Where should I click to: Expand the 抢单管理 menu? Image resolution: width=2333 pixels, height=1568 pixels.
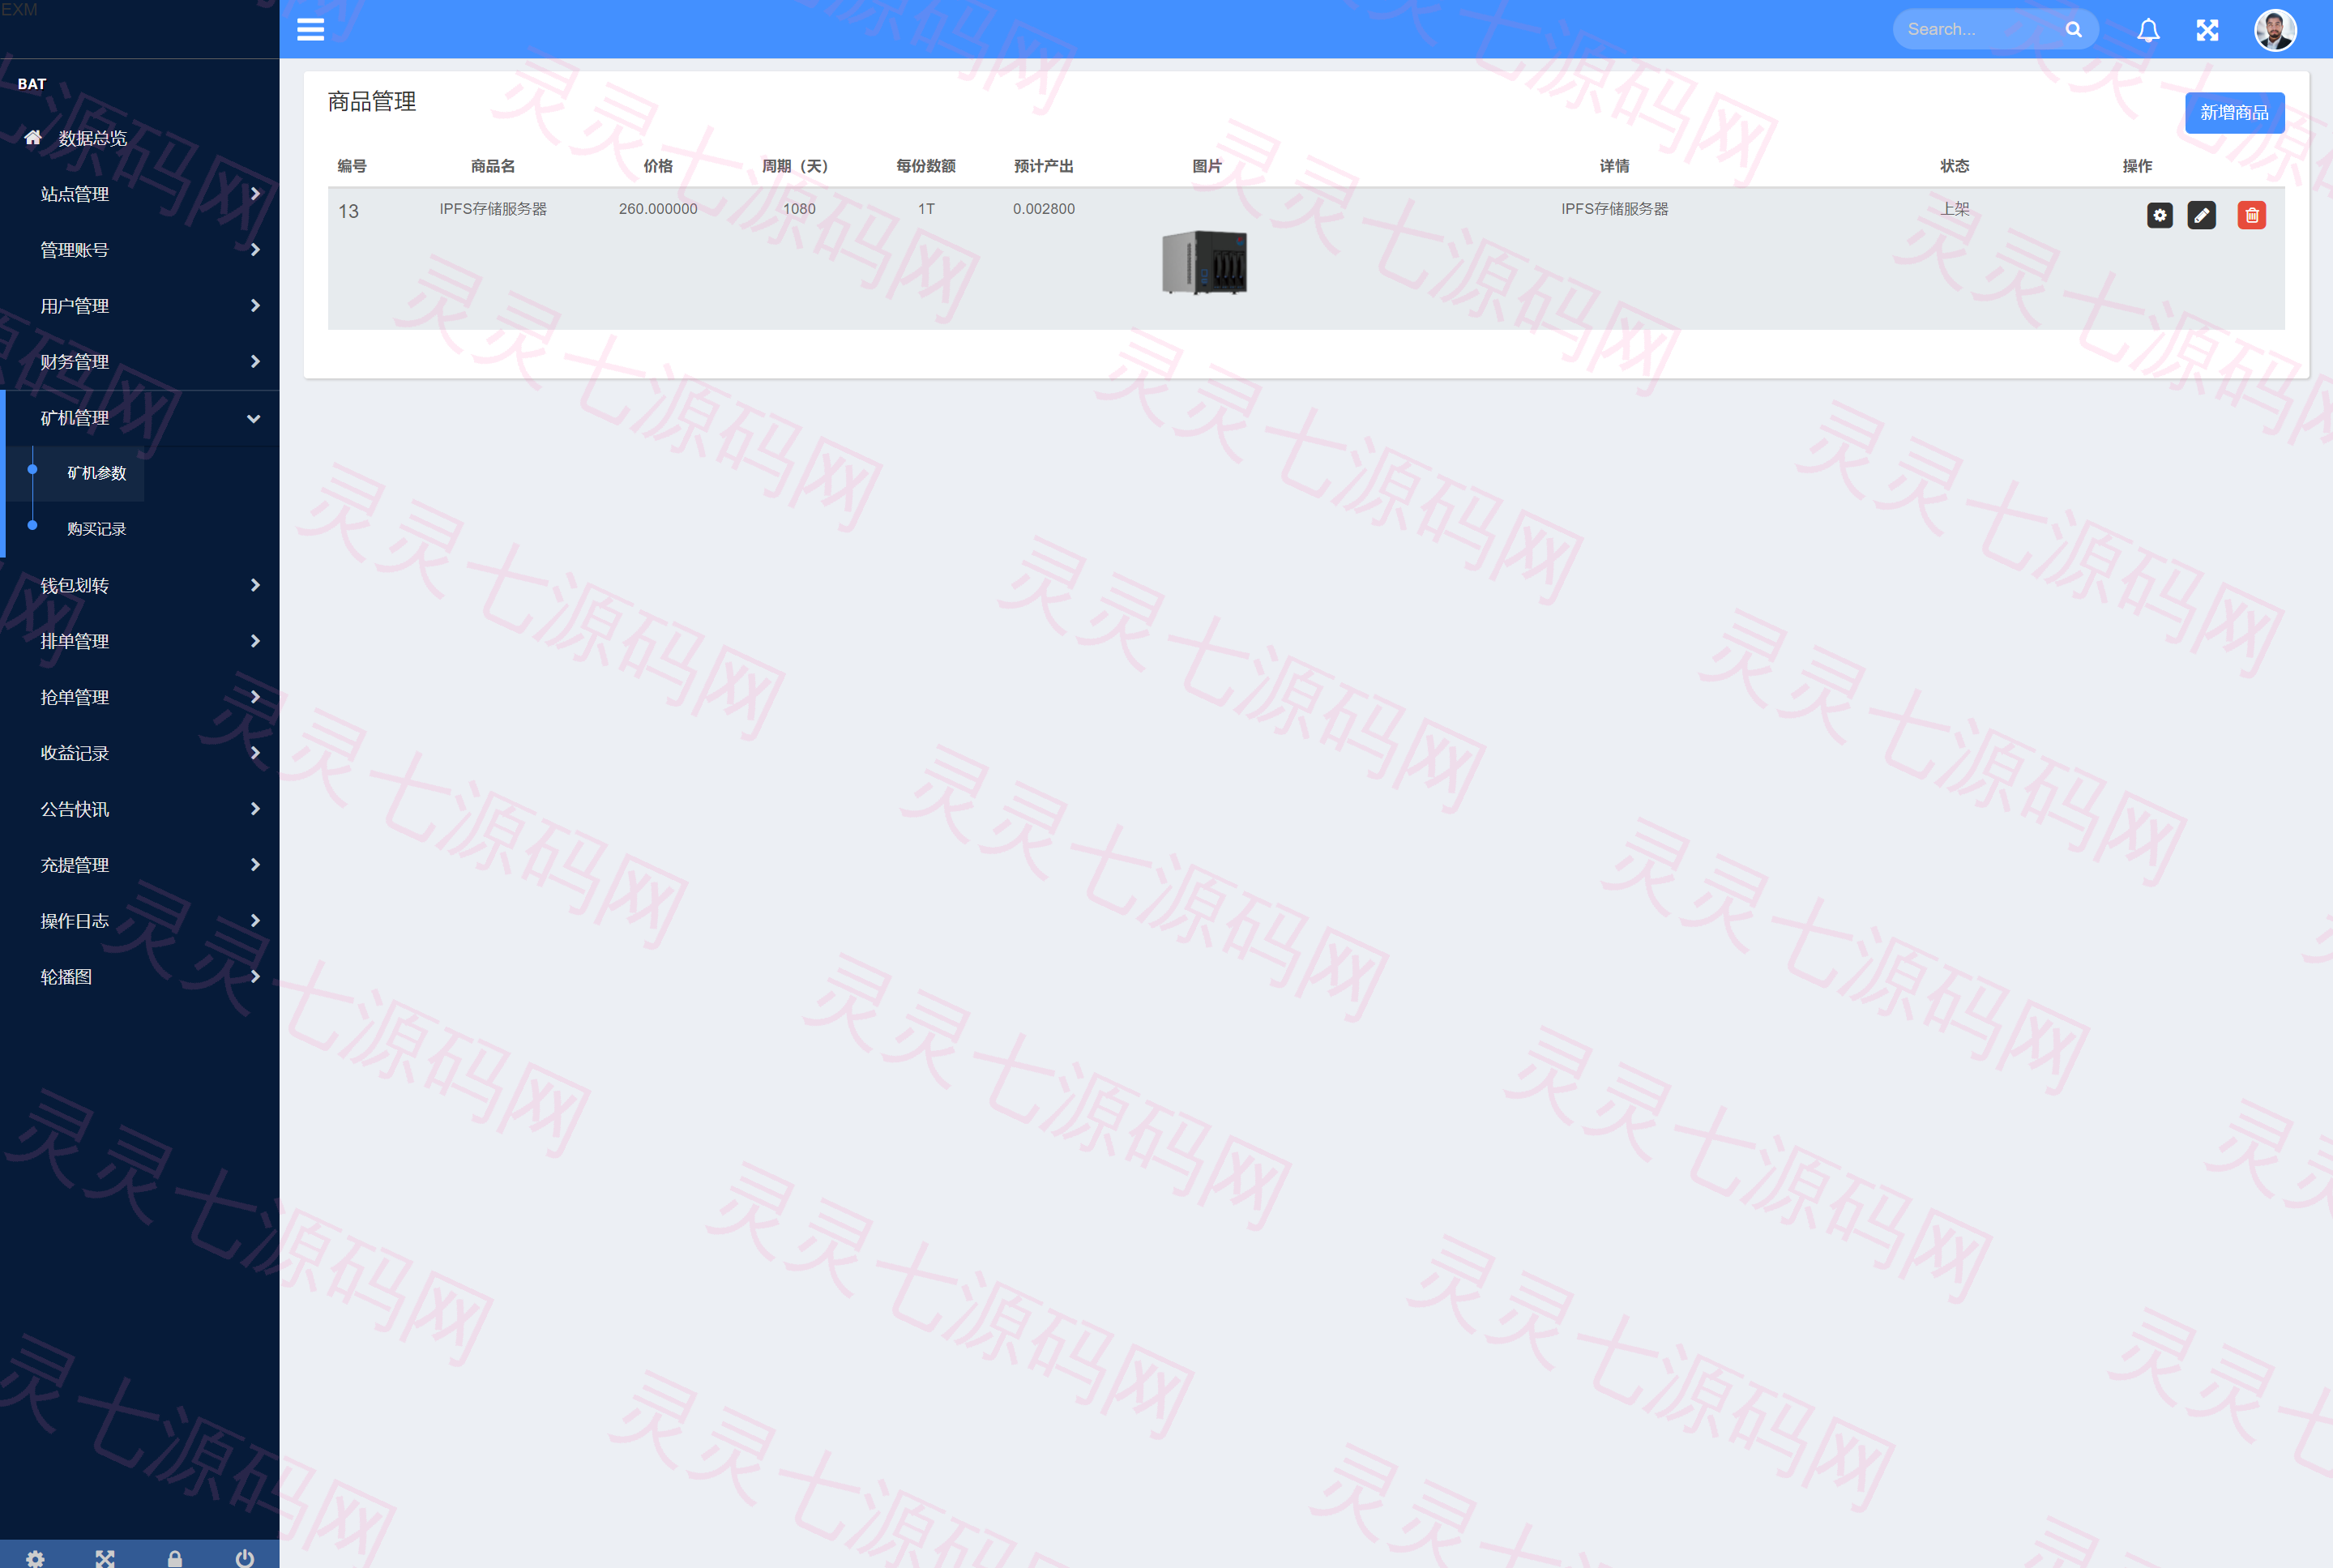coord(140,697)
